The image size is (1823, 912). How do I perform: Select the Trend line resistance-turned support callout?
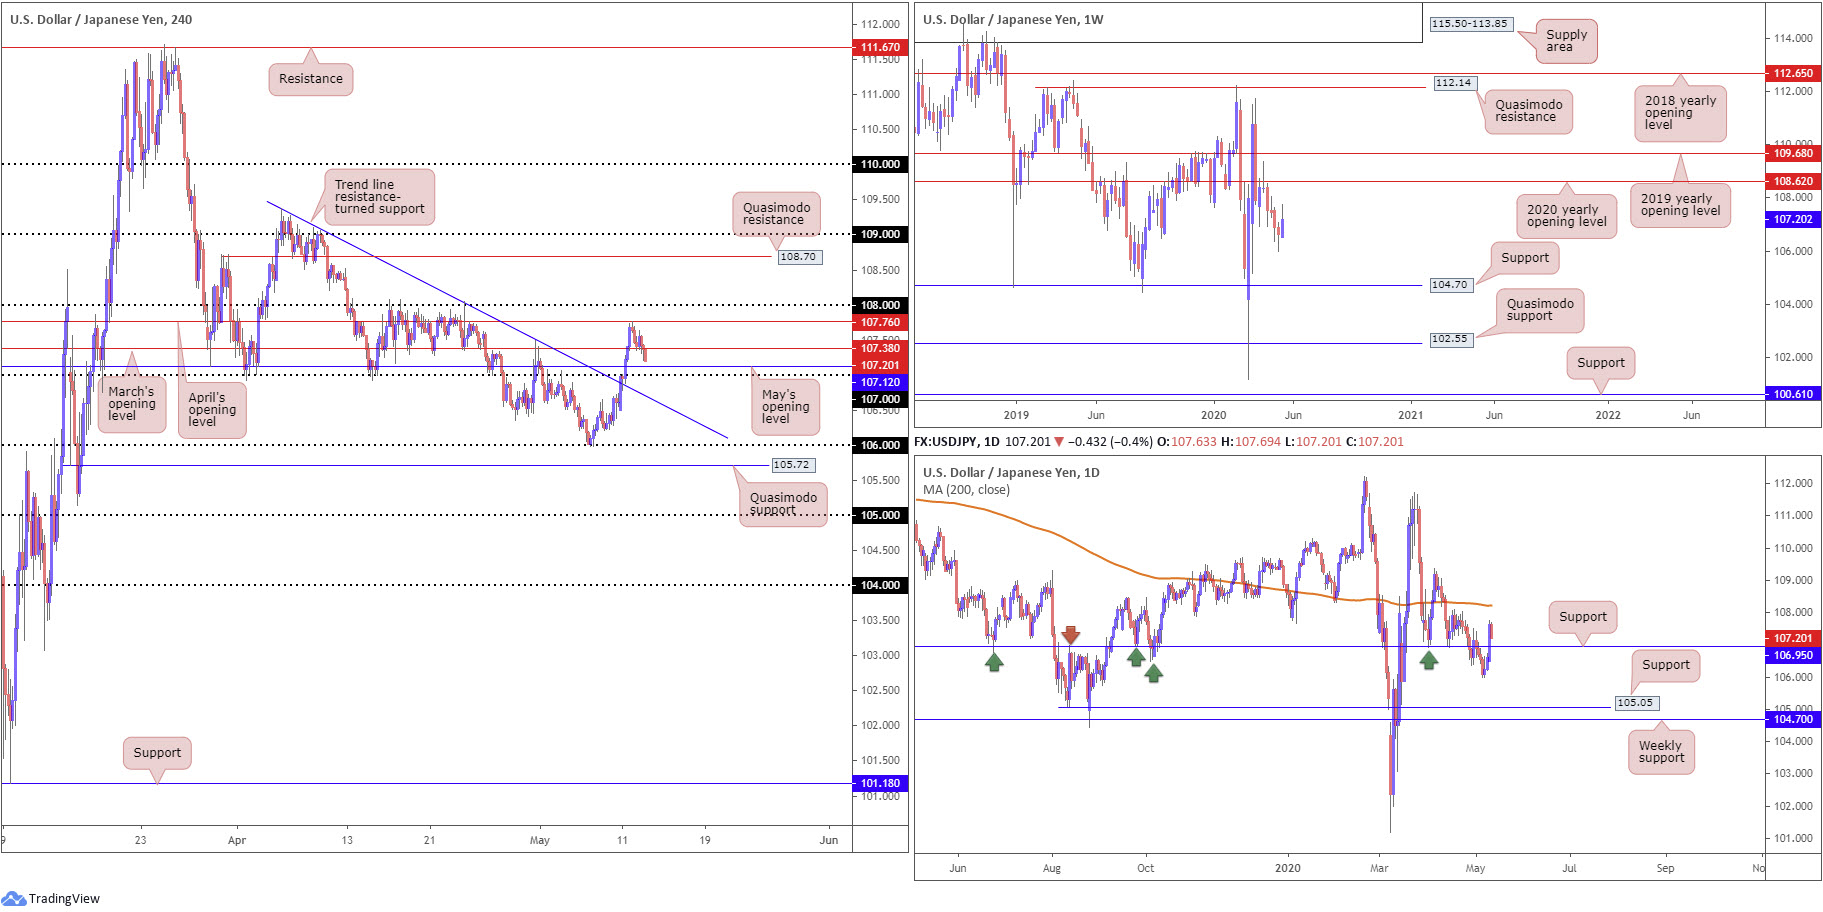(x=379, y=197)
